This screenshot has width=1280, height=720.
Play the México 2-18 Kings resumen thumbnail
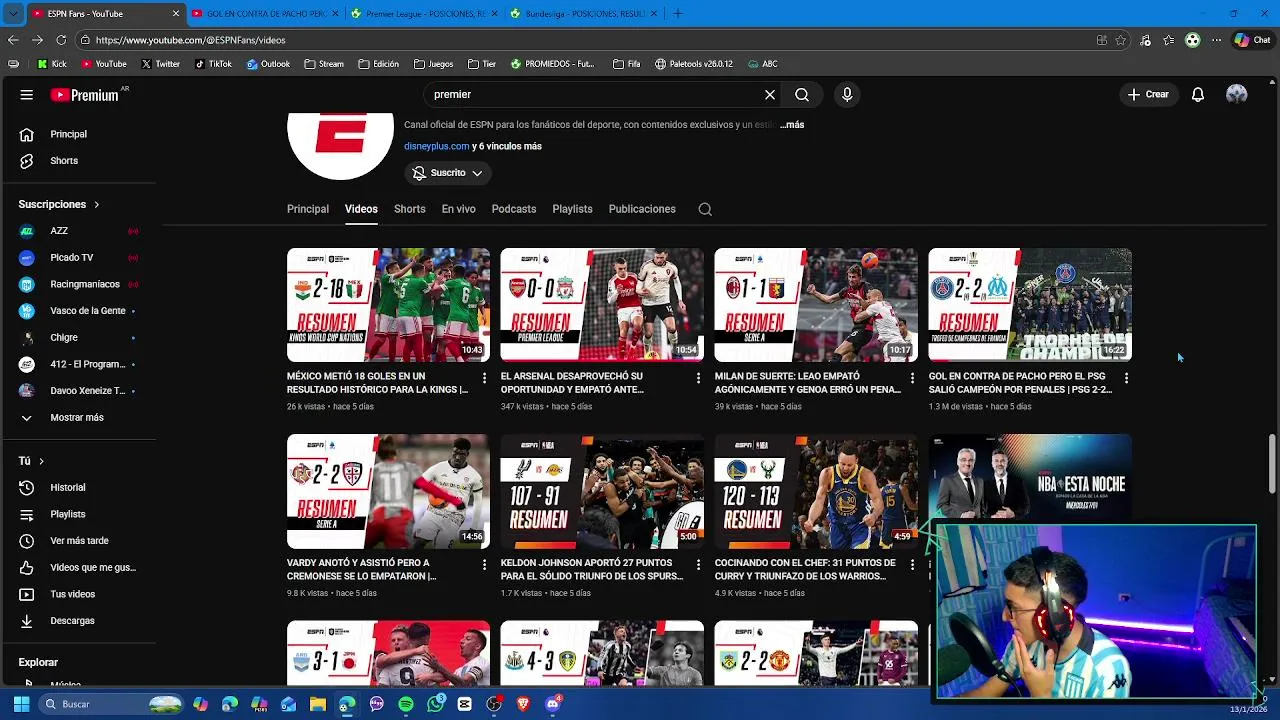click(388, 305)
